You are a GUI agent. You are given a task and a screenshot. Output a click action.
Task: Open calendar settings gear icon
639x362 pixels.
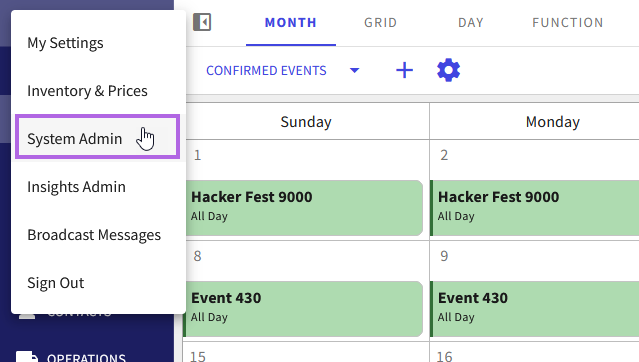tap(448, 70)
